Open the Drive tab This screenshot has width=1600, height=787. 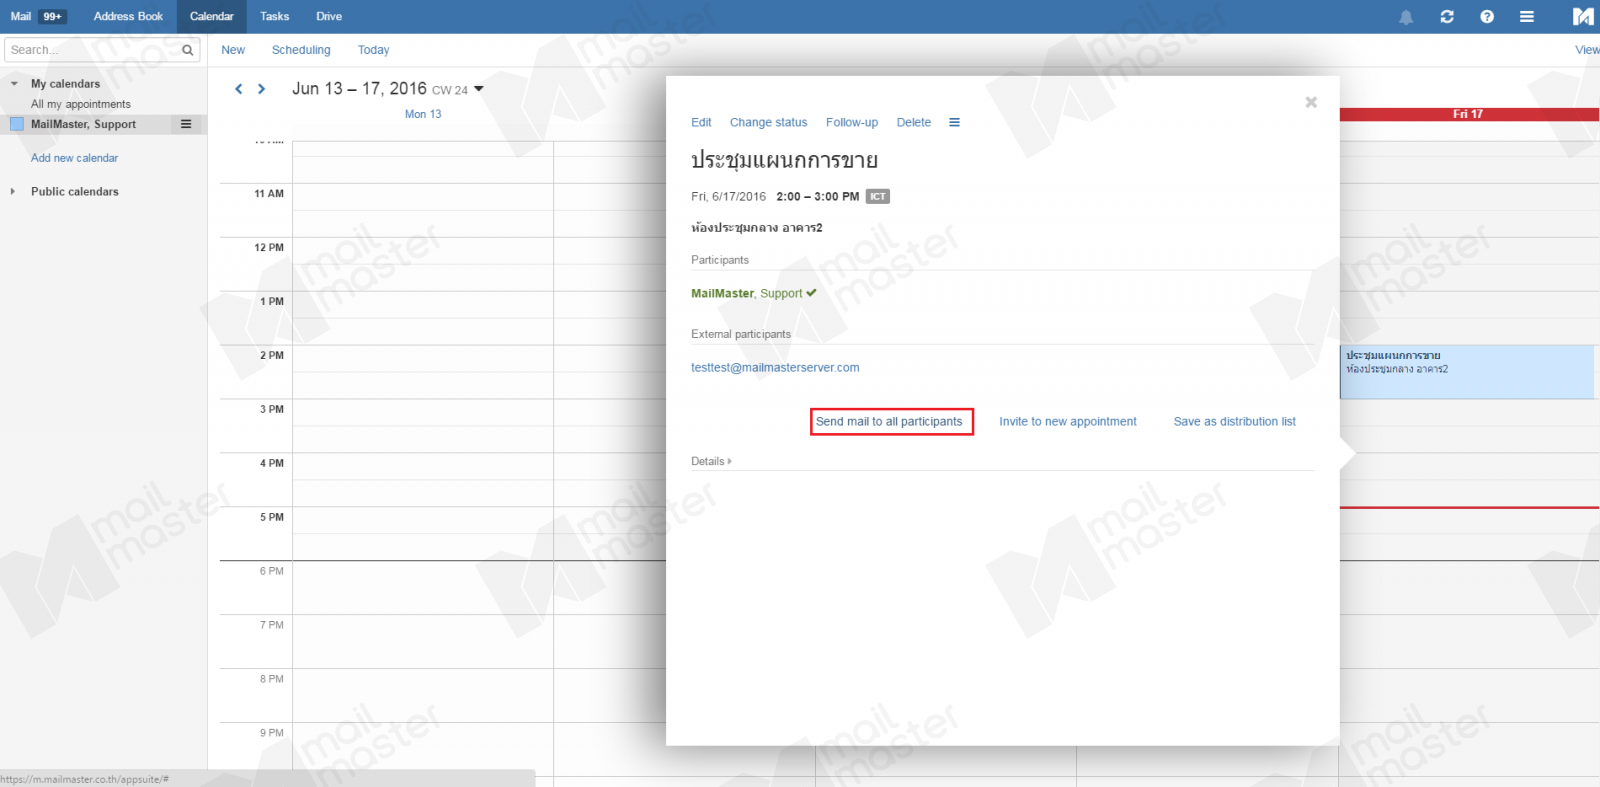coord(329,17)
